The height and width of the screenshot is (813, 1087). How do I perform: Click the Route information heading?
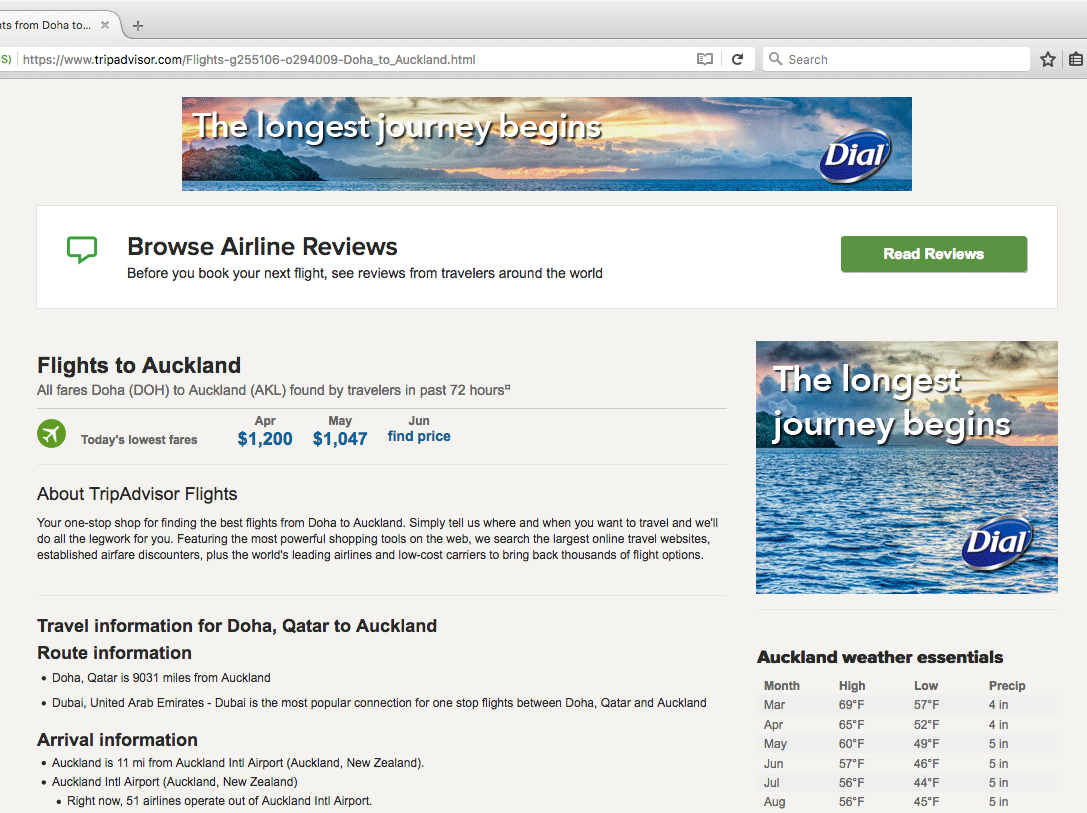pos(114,653)
